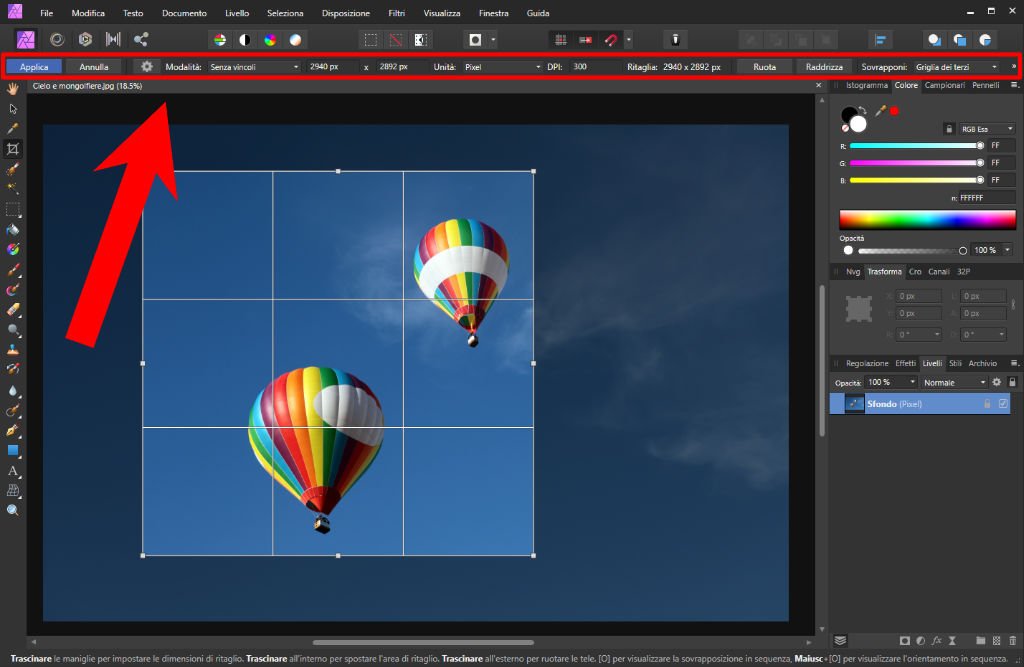
Task: Select the Crop tool
Action: click(x=12, y=149)
